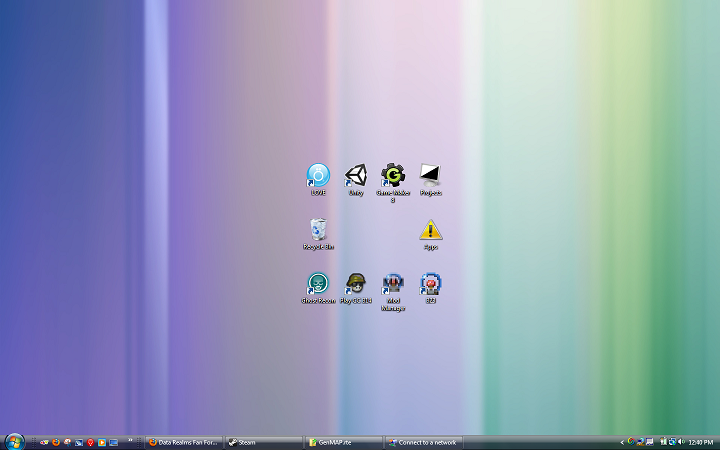Click the B23 desktop shortcut

tap(430, 285)
